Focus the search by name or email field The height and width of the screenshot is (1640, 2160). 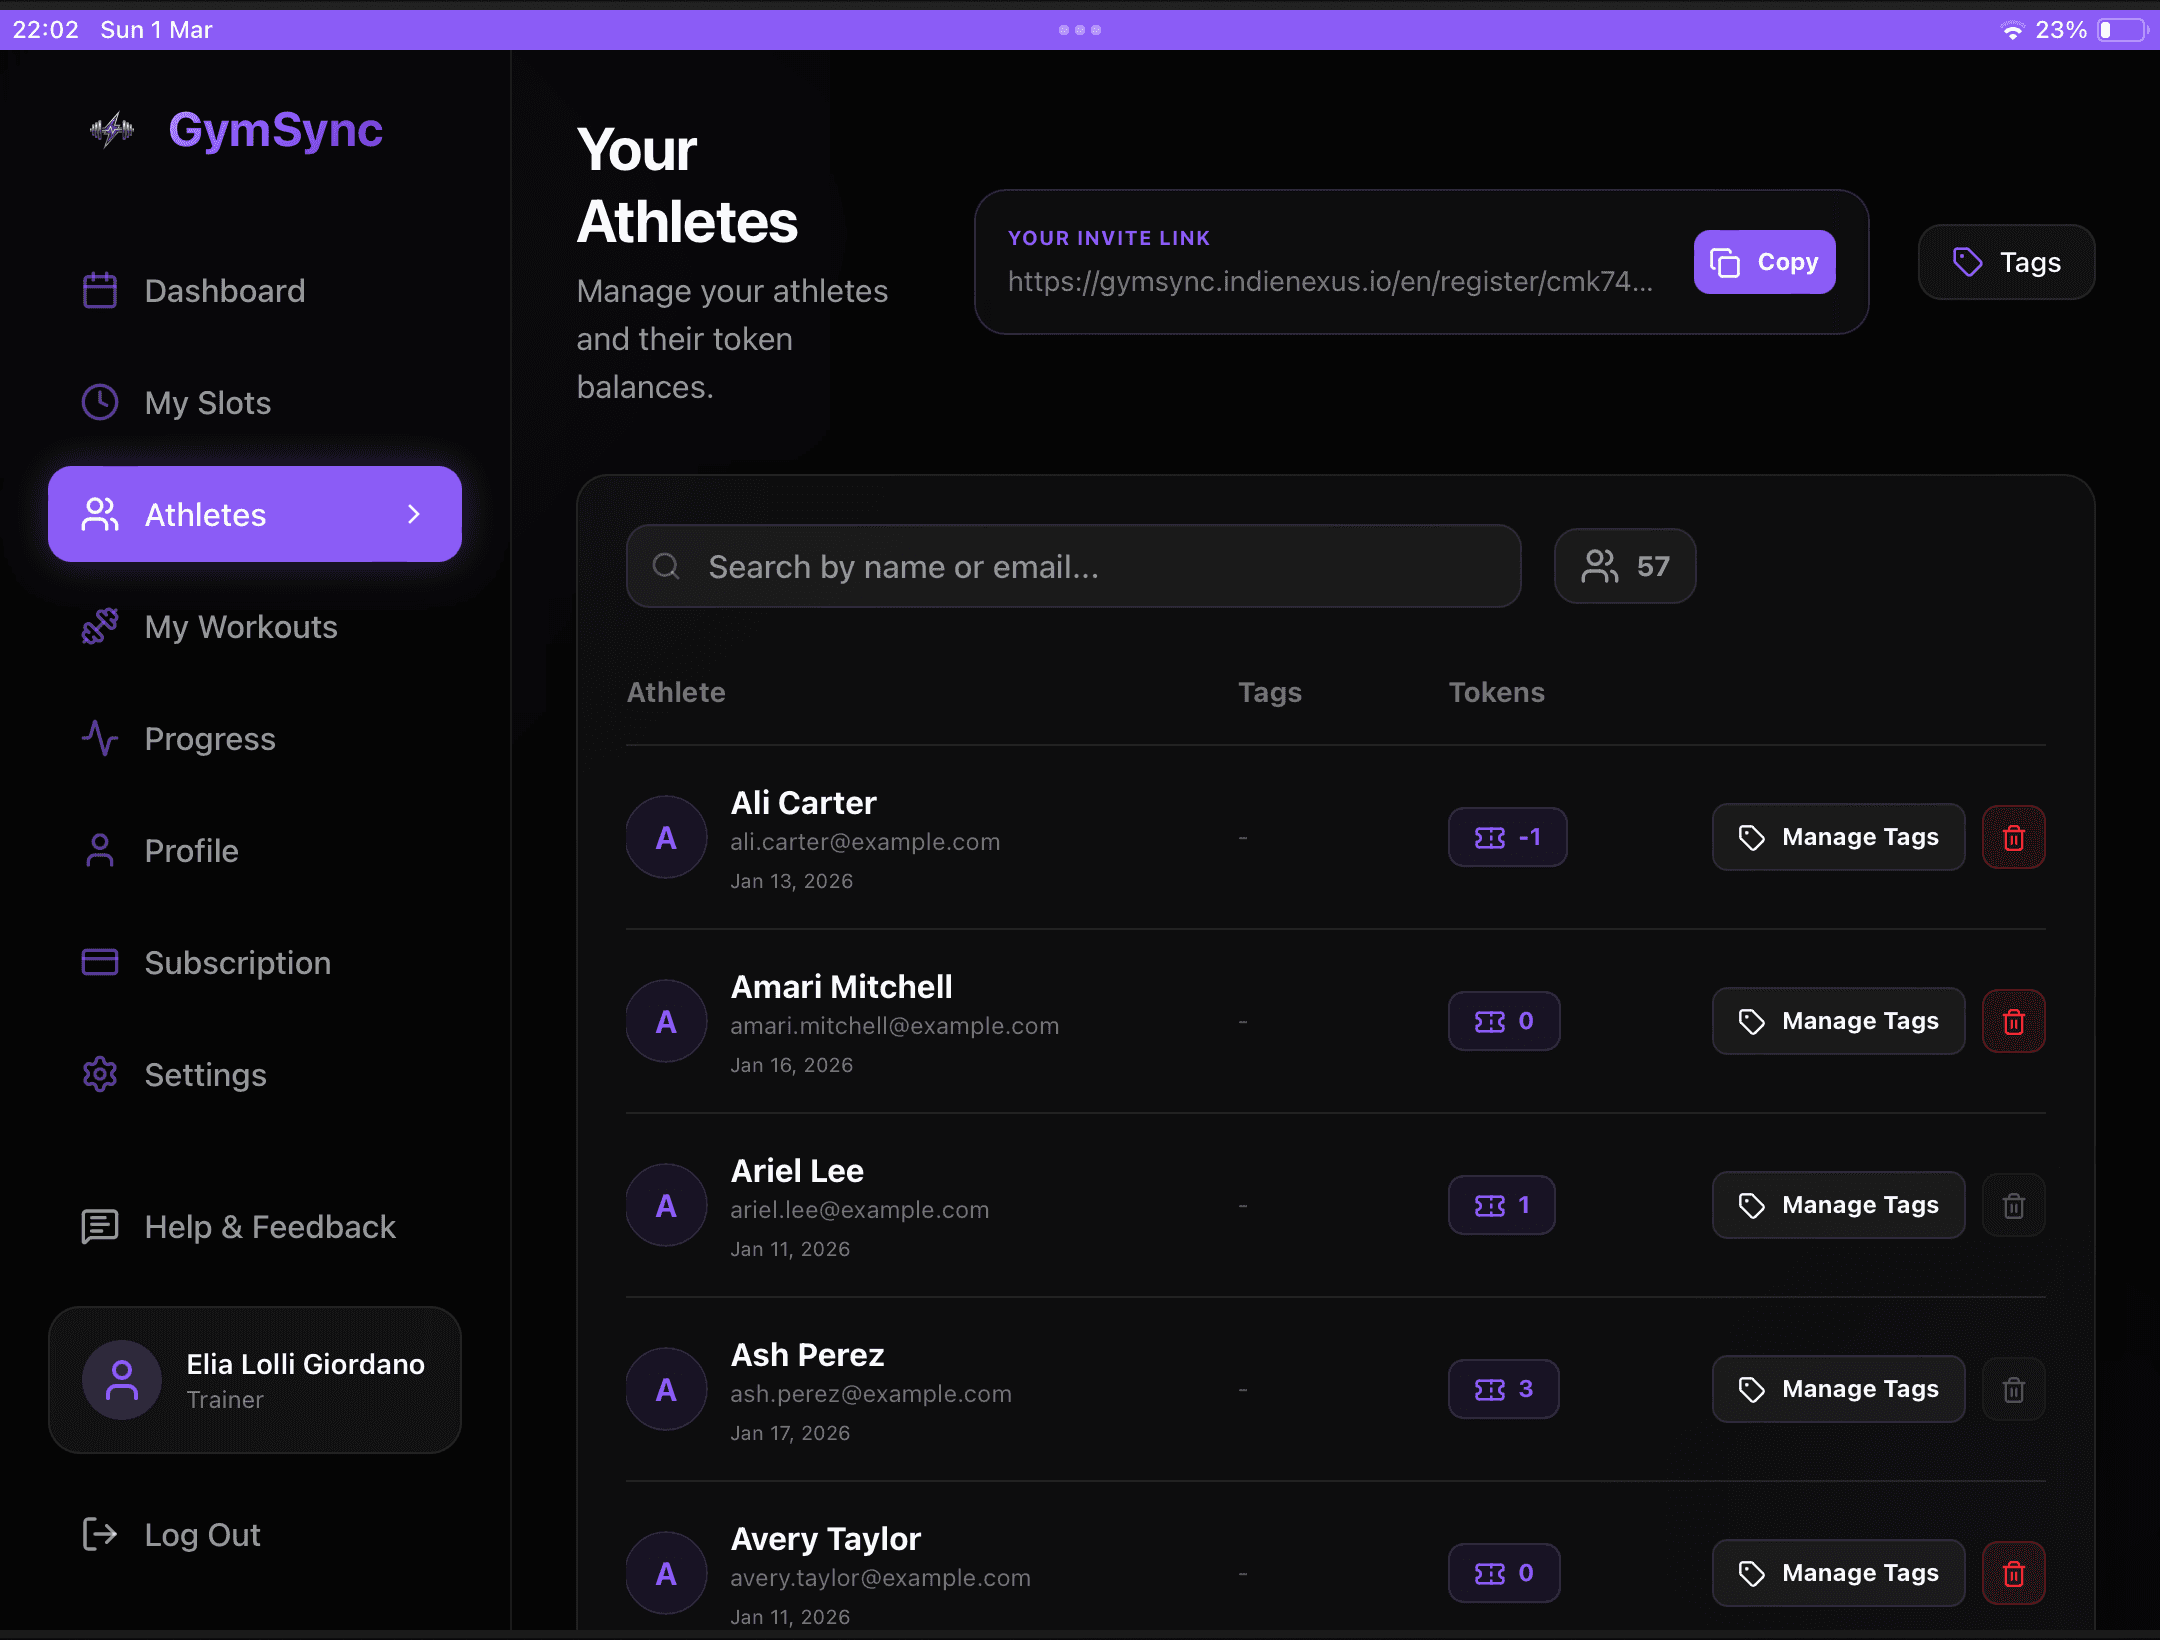coord(1074,566)
